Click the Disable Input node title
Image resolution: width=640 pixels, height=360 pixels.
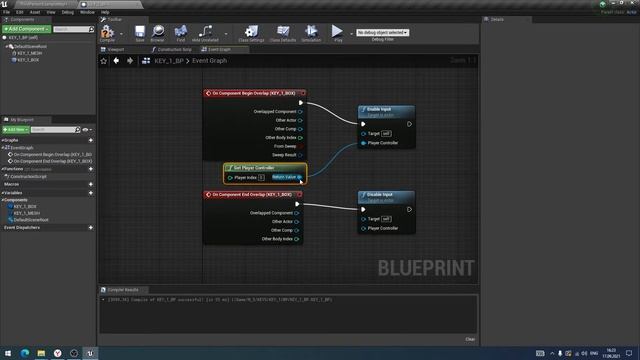(x=379, y=195)
